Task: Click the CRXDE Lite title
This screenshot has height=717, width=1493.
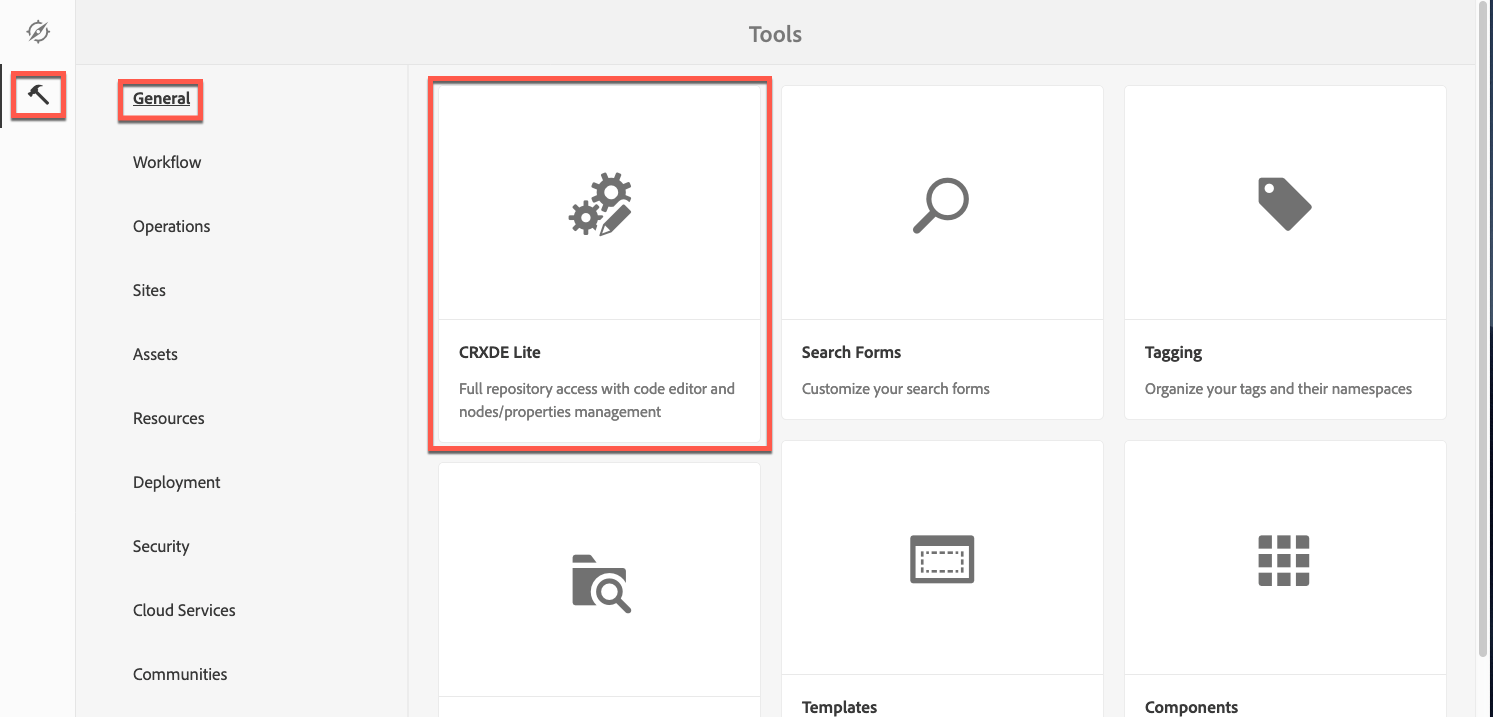Action: click(500, 352)
